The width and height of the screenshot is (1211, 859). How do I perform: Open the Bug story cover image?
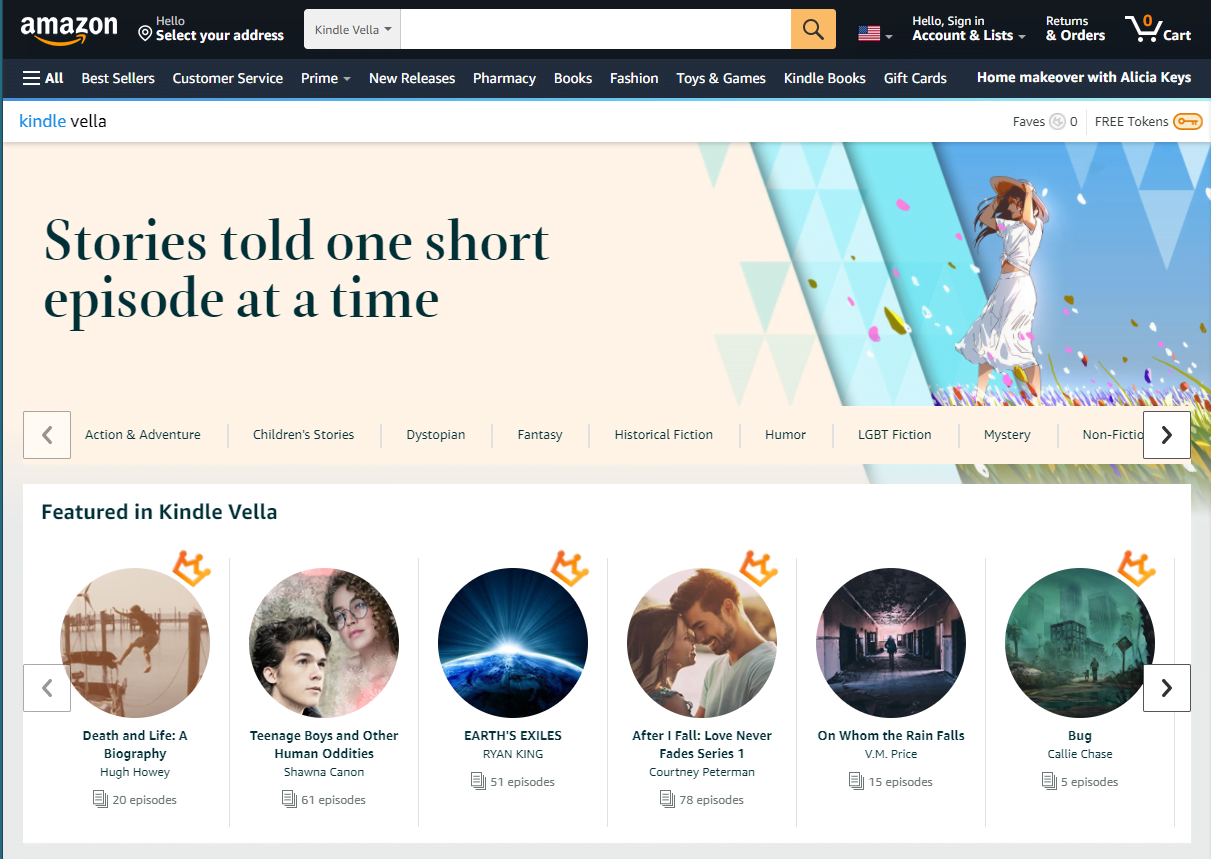coord(1080,643)
